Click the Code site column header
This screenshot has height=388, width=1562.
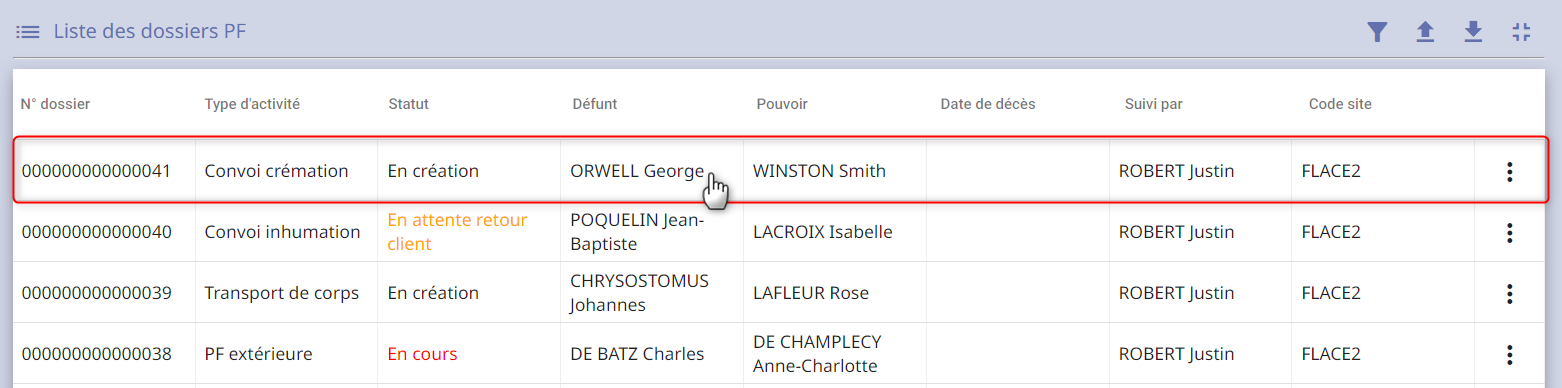tap(1340, 104)
